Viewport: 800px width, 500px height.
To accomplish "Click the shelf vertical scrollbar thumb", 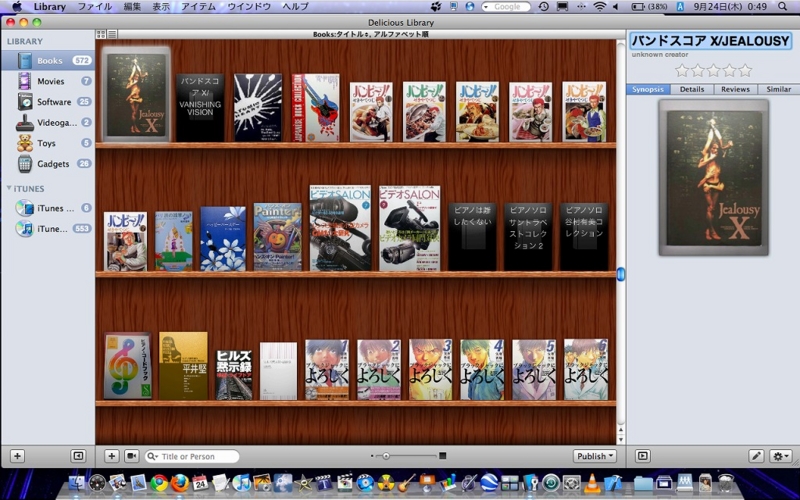I will tap(621, 274).
